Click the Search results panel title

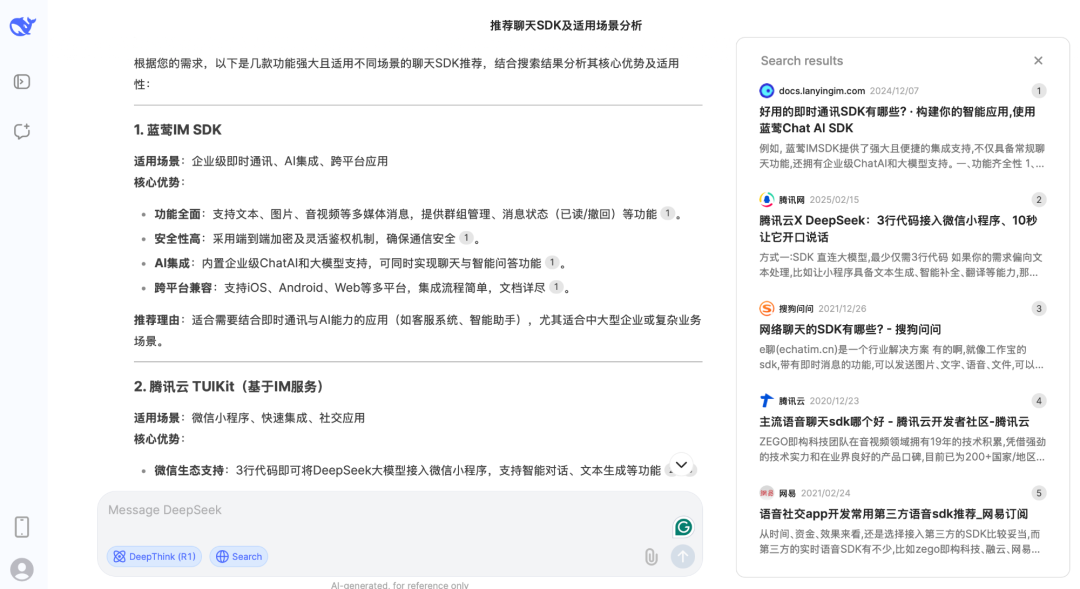pyautogui.click(x=801, y=61)
